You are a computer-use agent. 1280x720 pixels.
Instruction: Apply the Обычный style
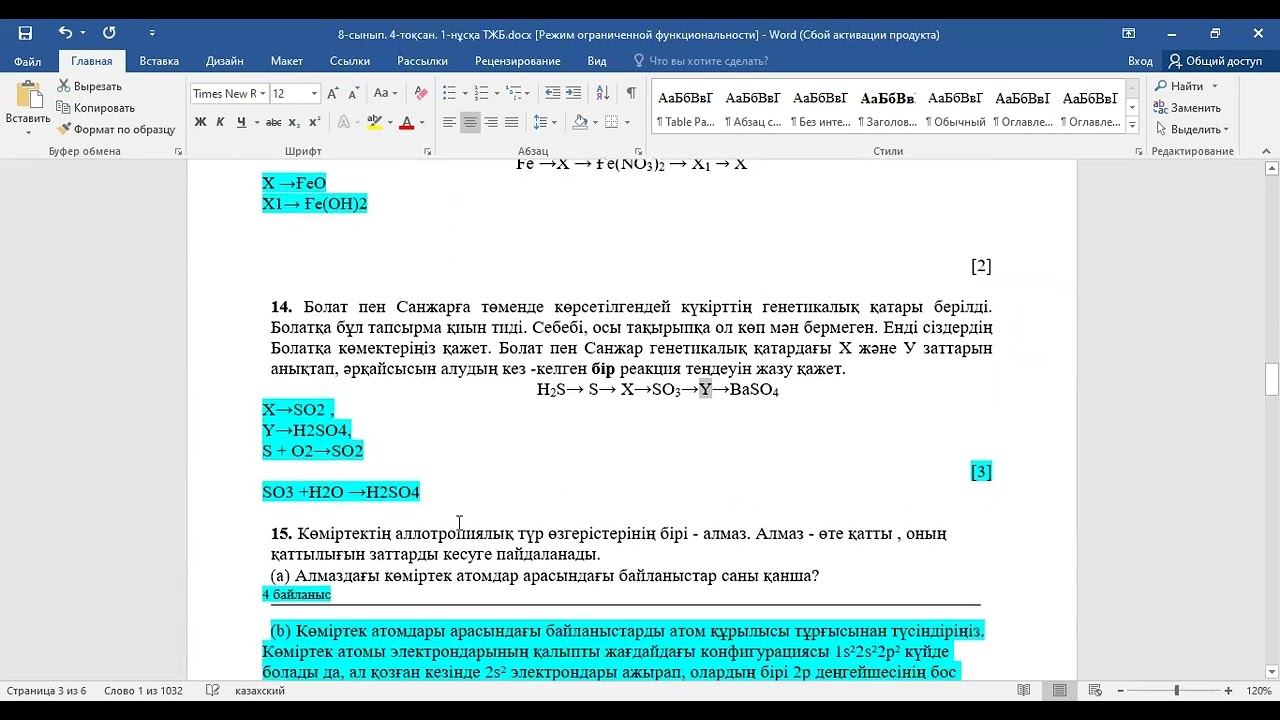tap(955, 109)
